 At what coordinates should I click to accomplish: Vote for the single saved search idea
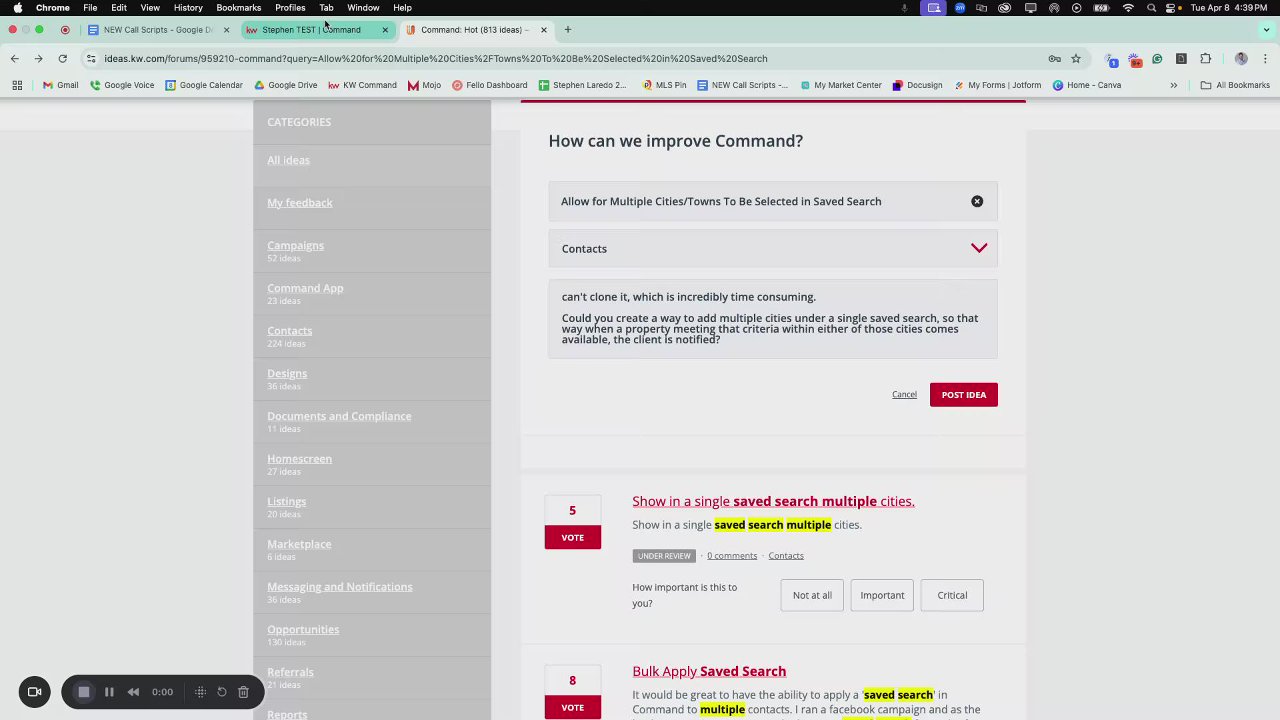[x=572, y=537]
